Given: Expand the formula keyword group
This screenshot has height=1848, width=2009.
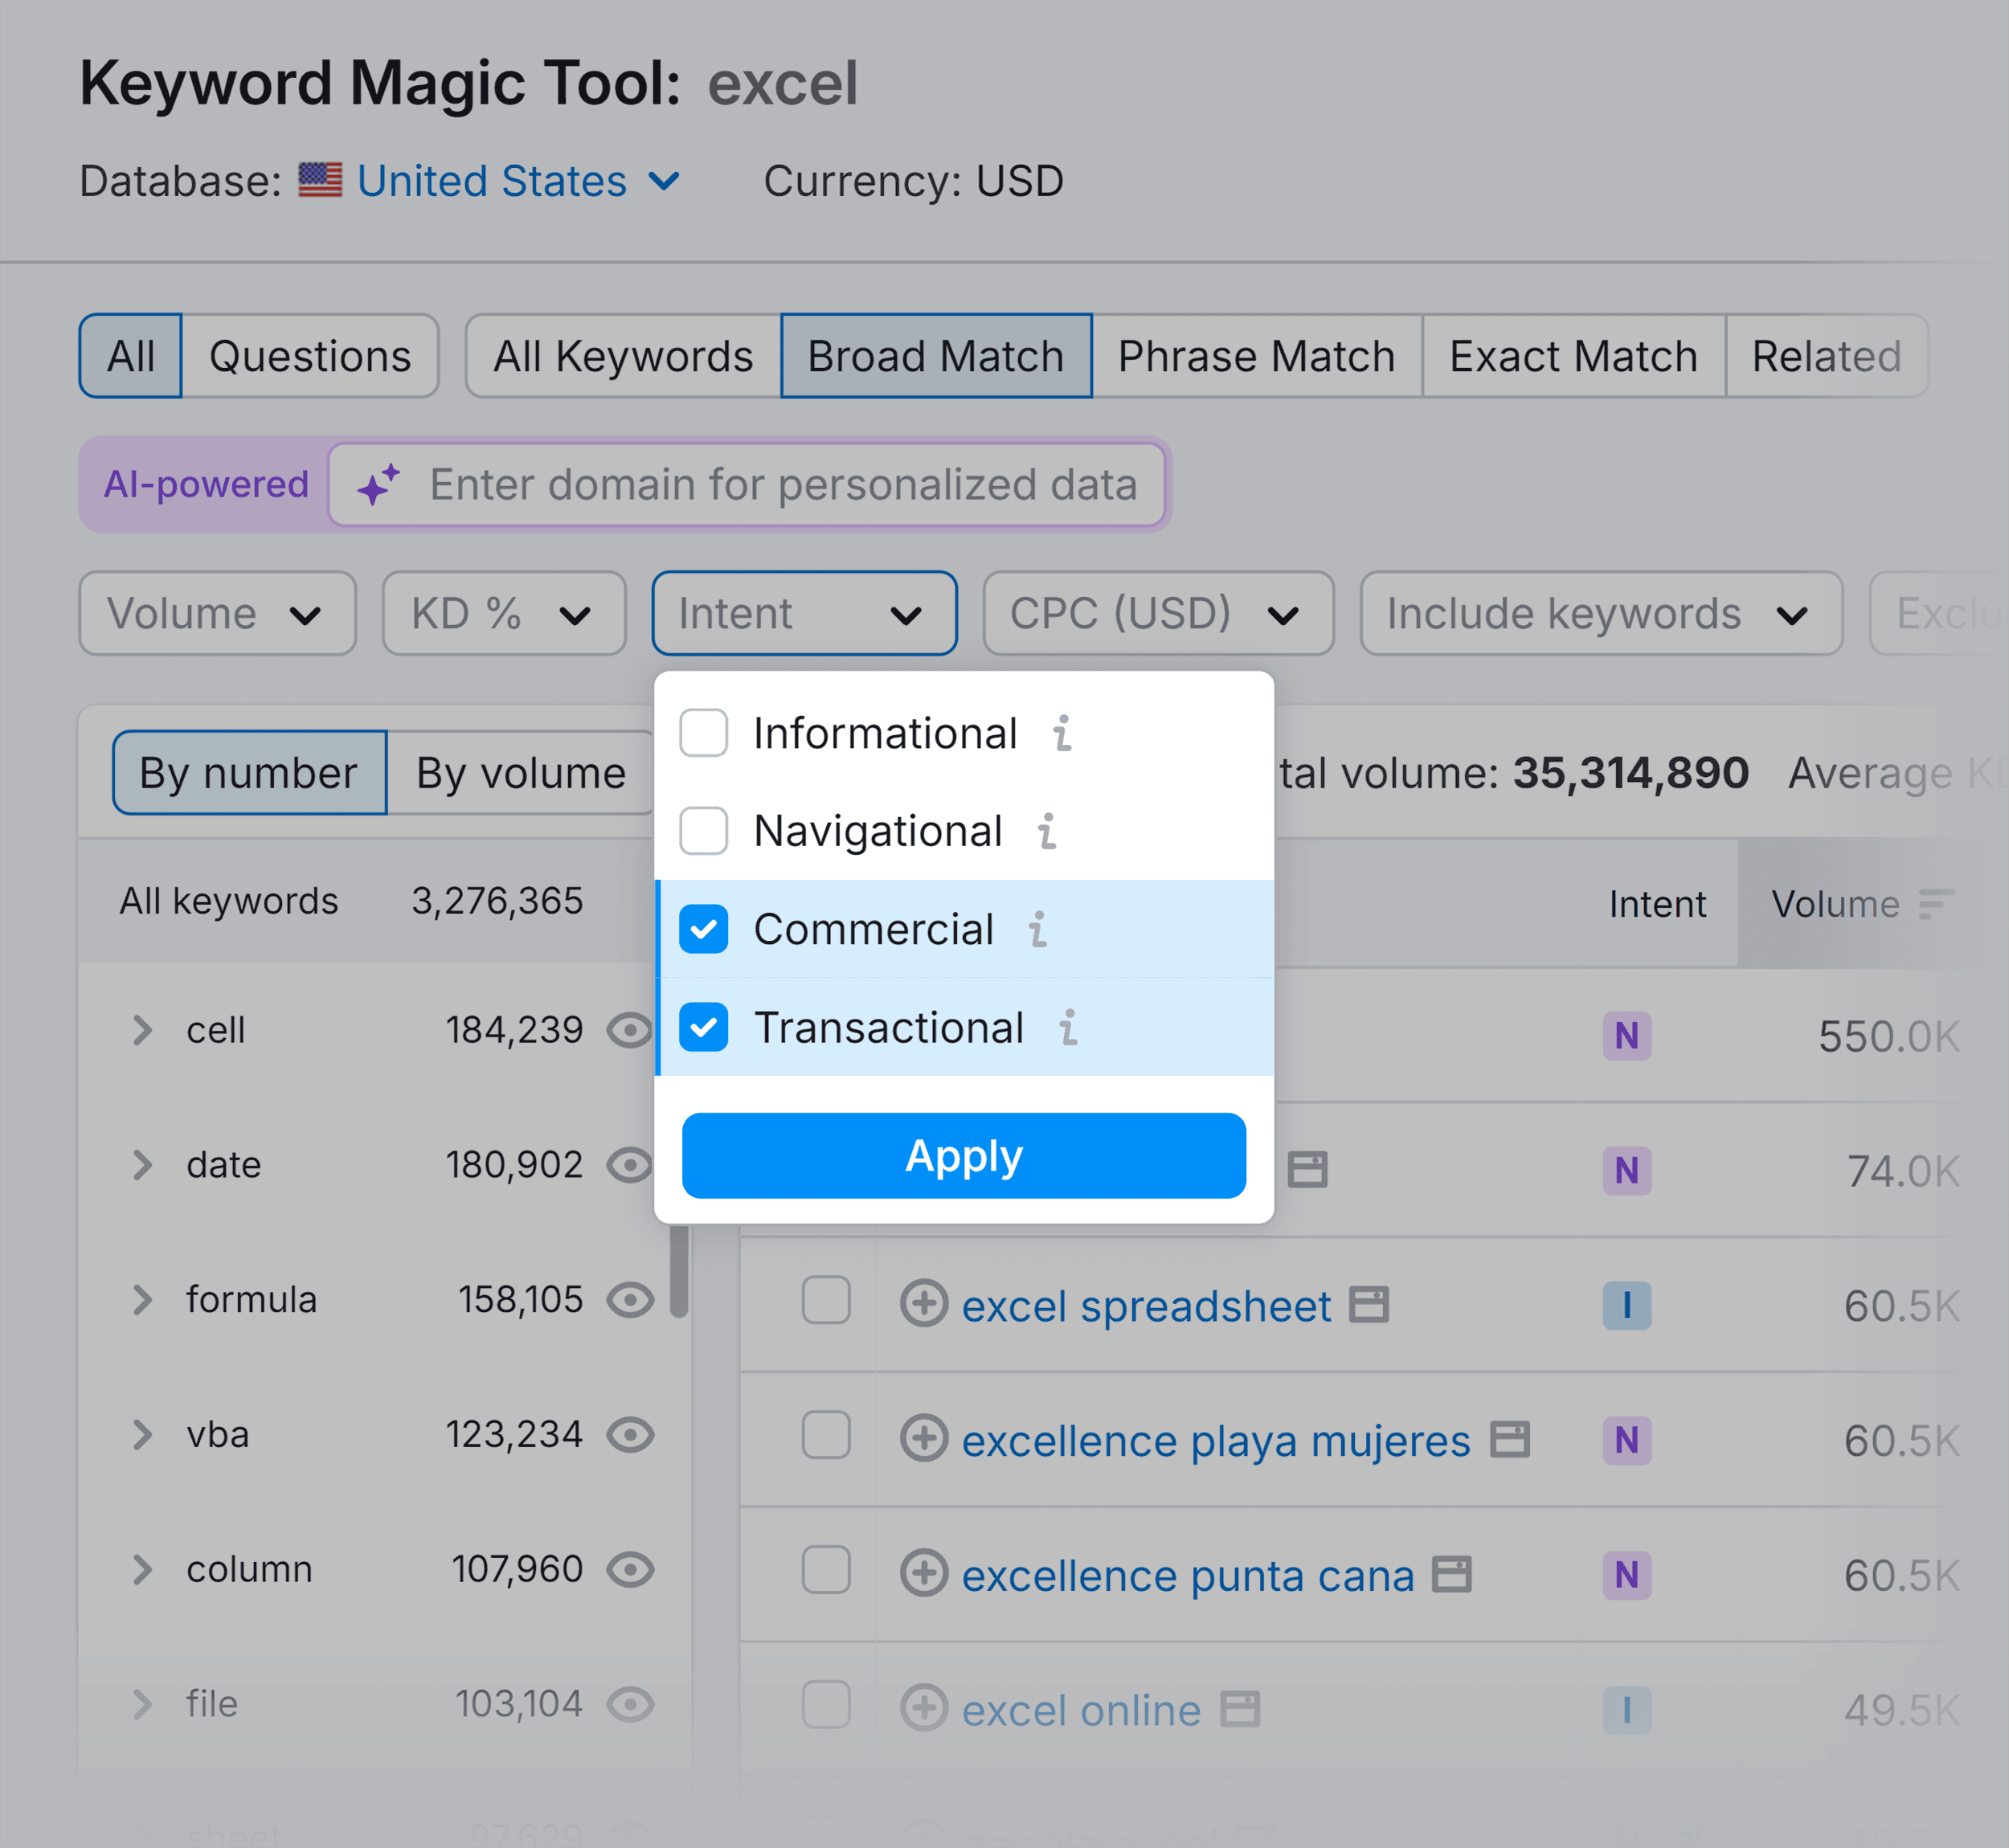Looking at the screenshot, I should tap(142, 1300).
